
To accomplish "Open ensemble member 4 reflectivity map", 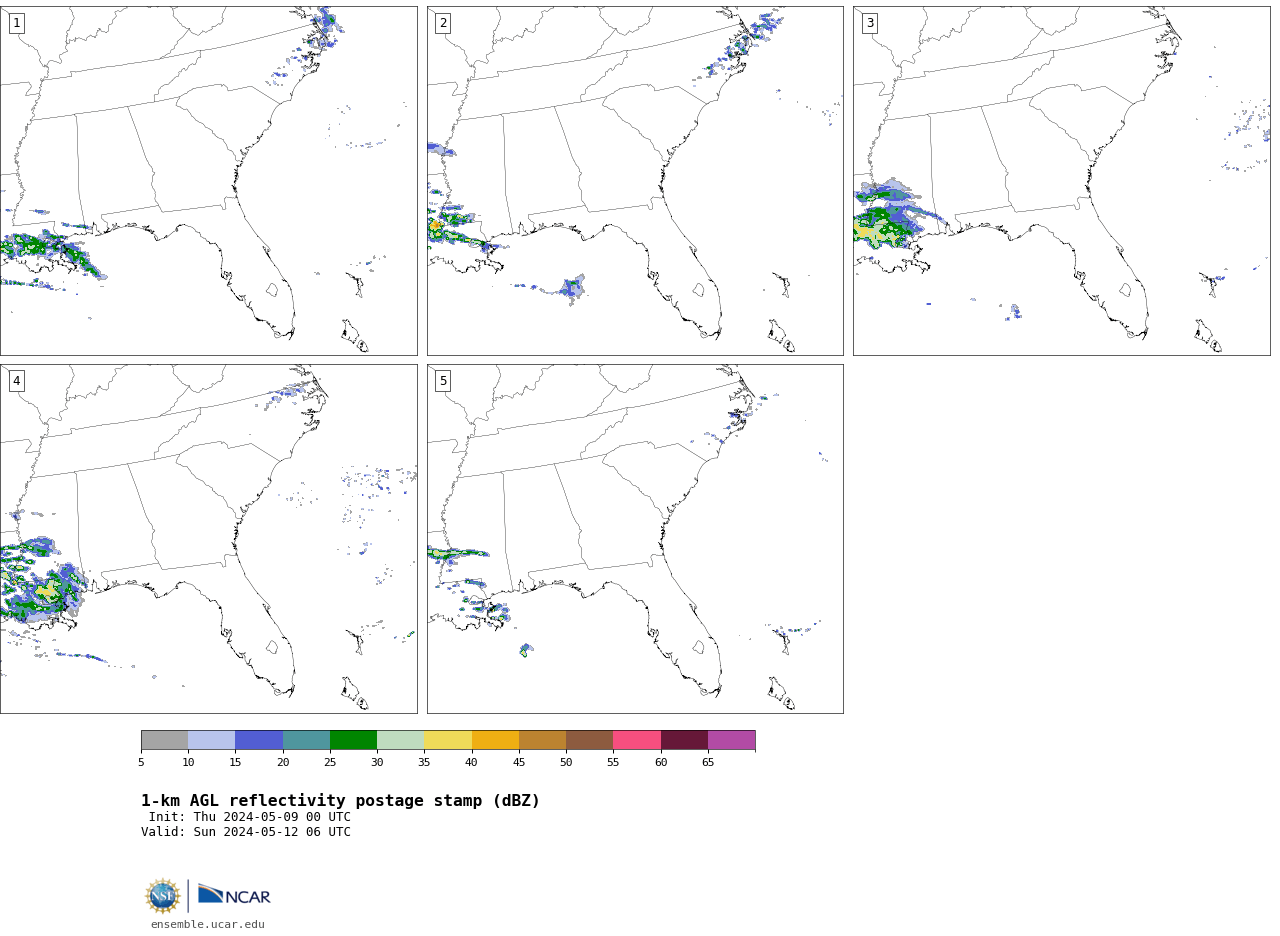I will [x=208, y=539].
